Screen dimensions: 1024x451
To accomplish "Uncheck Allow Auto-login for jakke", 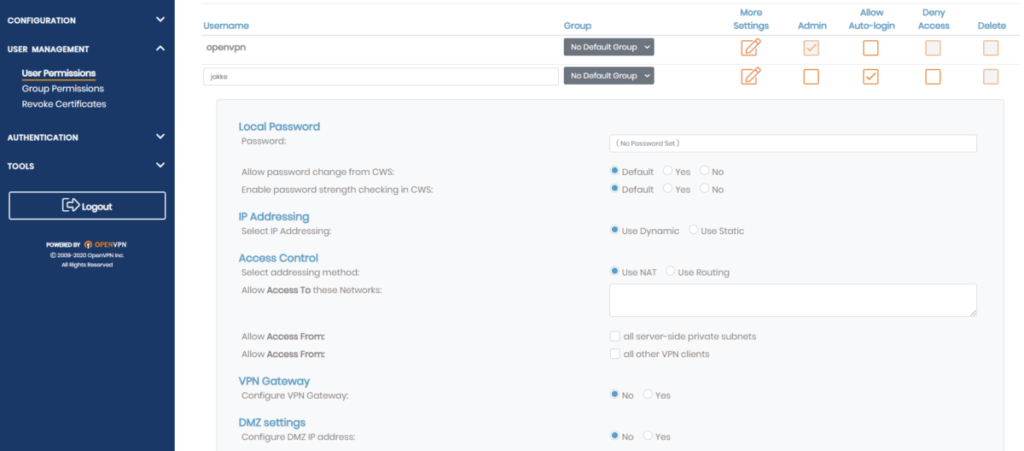I will tap(871, 77).
